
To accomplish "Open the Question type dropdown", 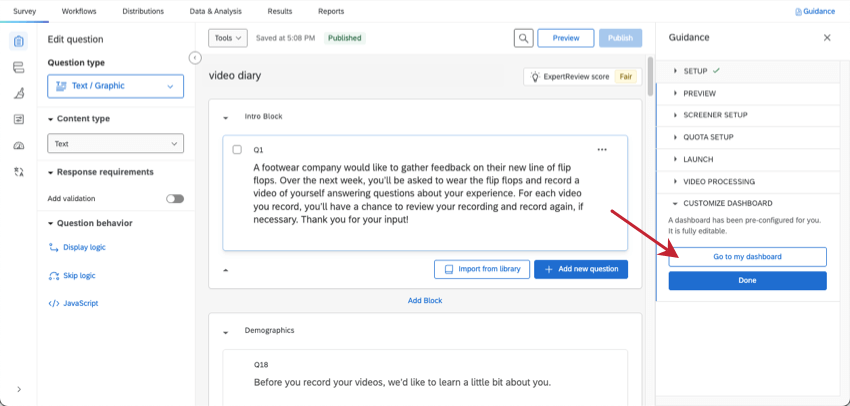I will 115,86.
